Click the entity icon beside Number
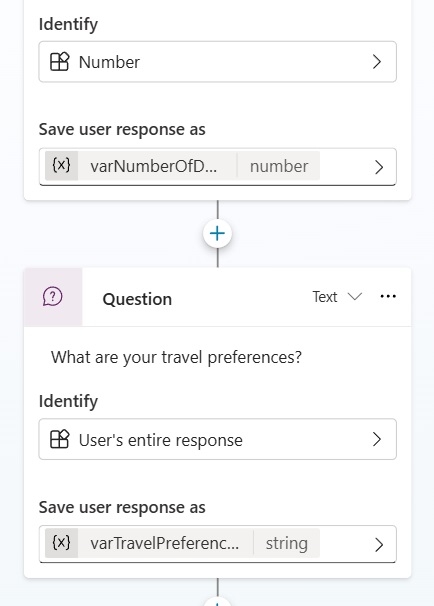This screenshot has height=606, width=434. point(60,62)
